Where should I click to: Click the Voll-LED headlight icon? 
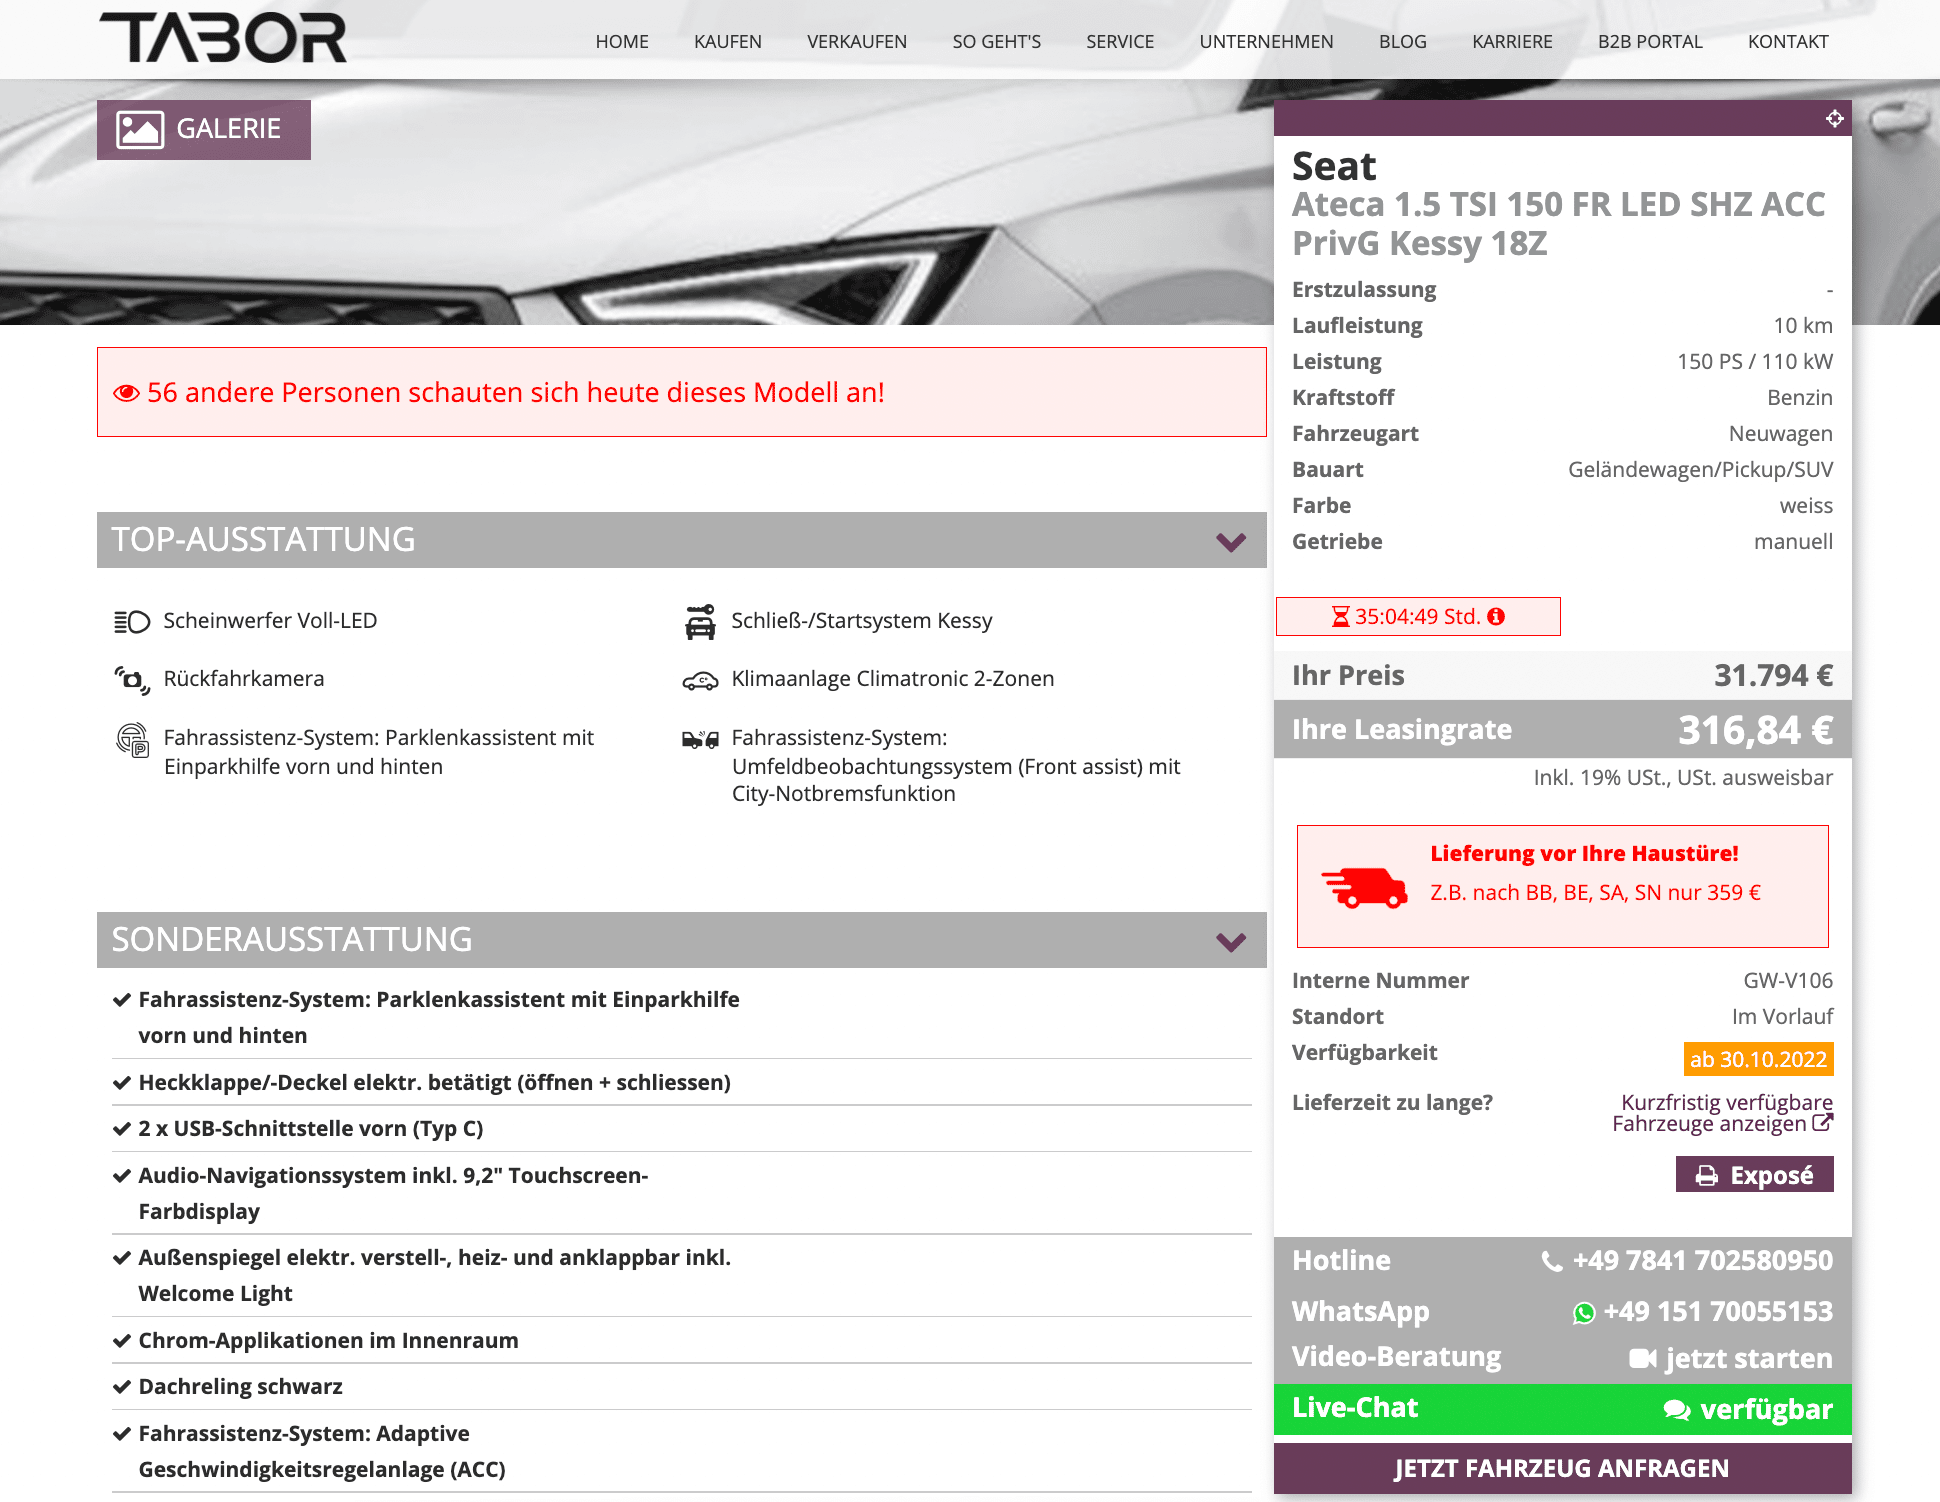pyautogui.click(x=132, y=622)
